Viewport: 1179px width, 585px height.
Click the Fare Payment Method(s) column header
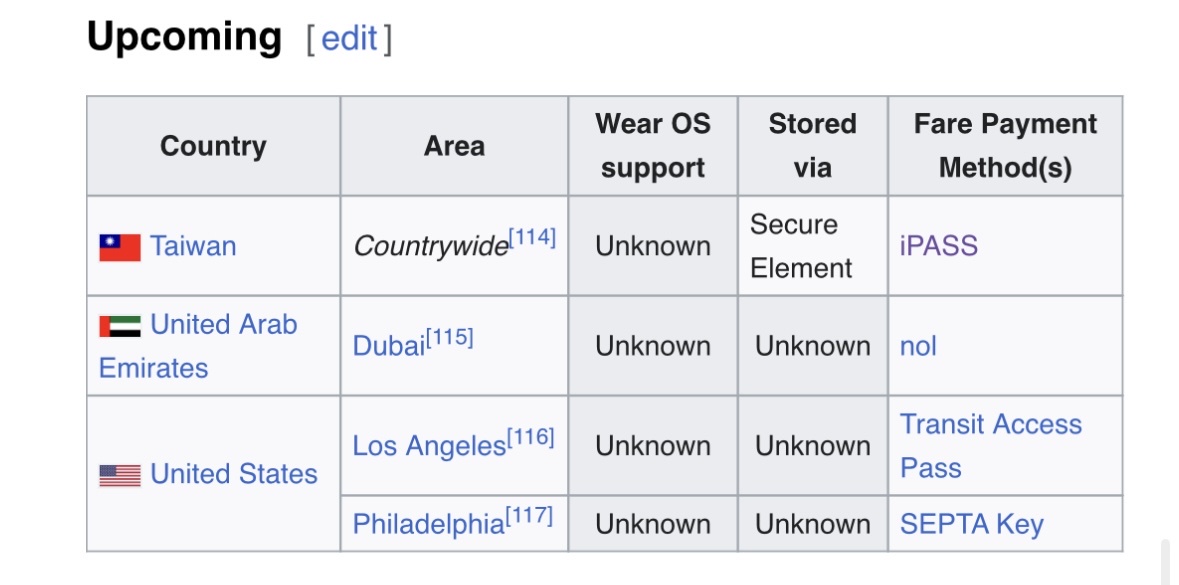[1005, 146]
